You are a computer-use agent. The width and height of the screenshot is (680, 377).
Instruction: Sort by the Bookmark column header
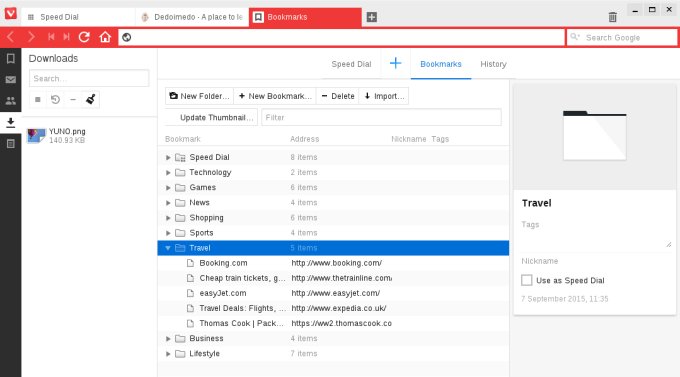183,139
